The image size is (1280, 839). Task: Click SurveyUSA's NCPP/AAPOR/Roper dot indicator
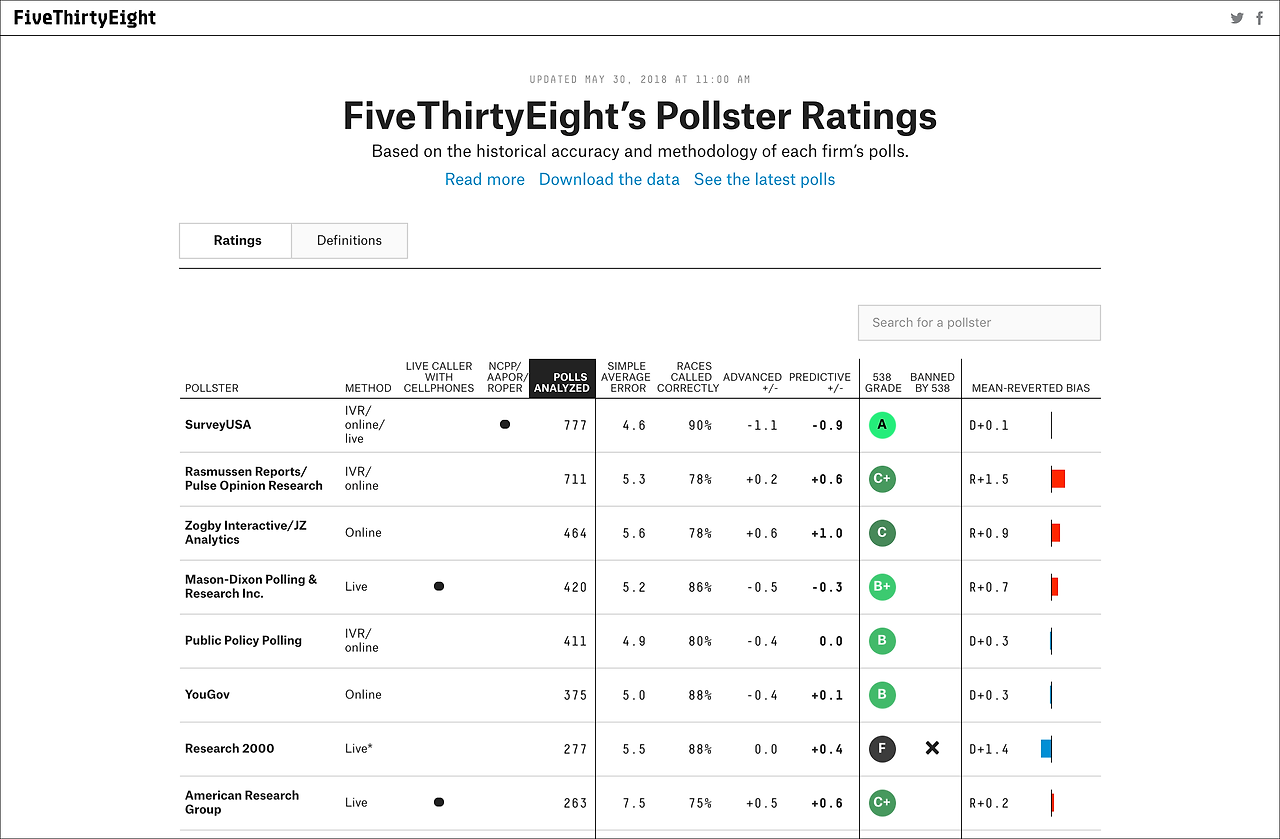tap(505, 424)
